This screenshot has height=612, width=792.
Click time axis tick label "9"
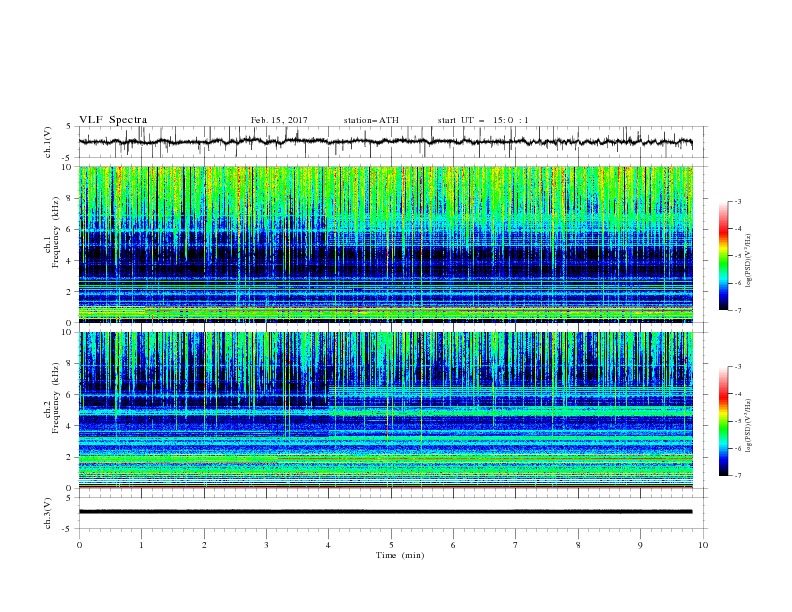tap(640, 545)
